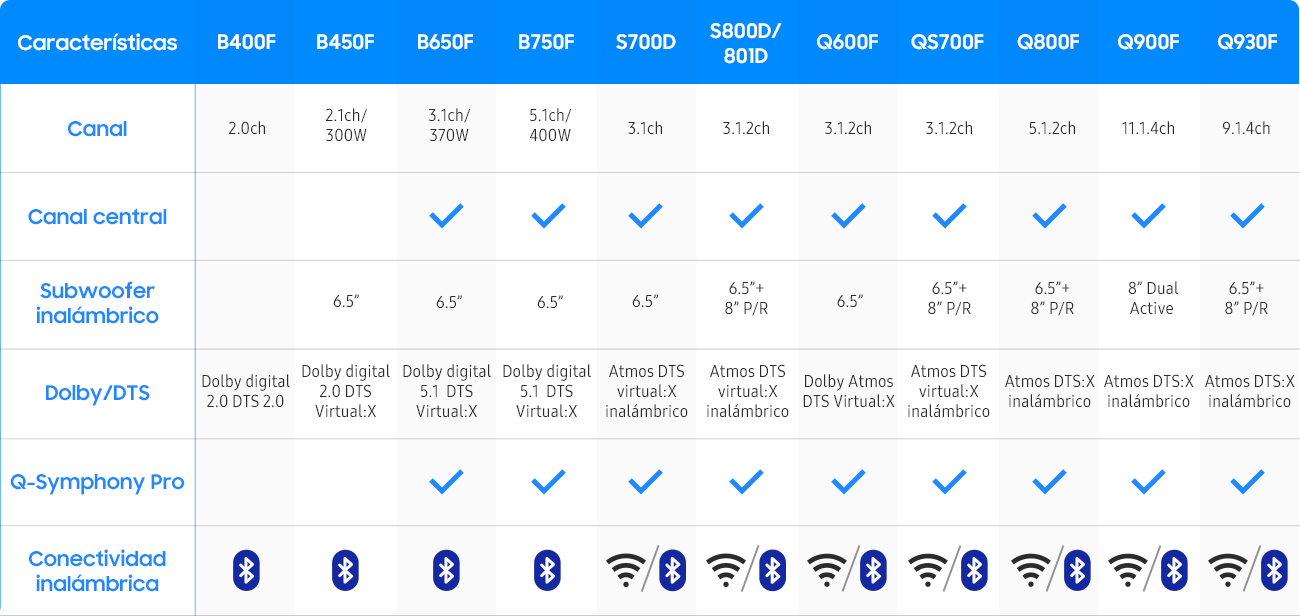Click the 11.1.4ch channel cell
Screen dimensions: 1300x616
click(1148, 128)
